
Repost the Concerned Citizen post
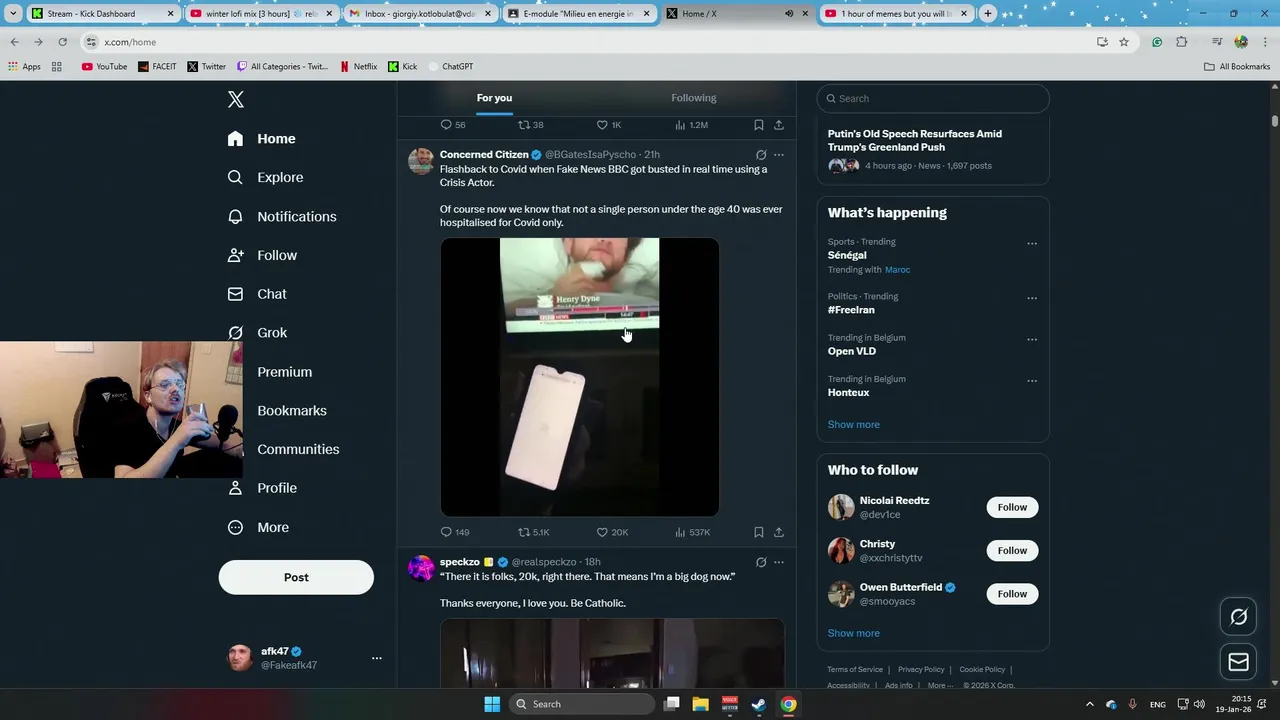pyautogui.click(x=524, y=532)
